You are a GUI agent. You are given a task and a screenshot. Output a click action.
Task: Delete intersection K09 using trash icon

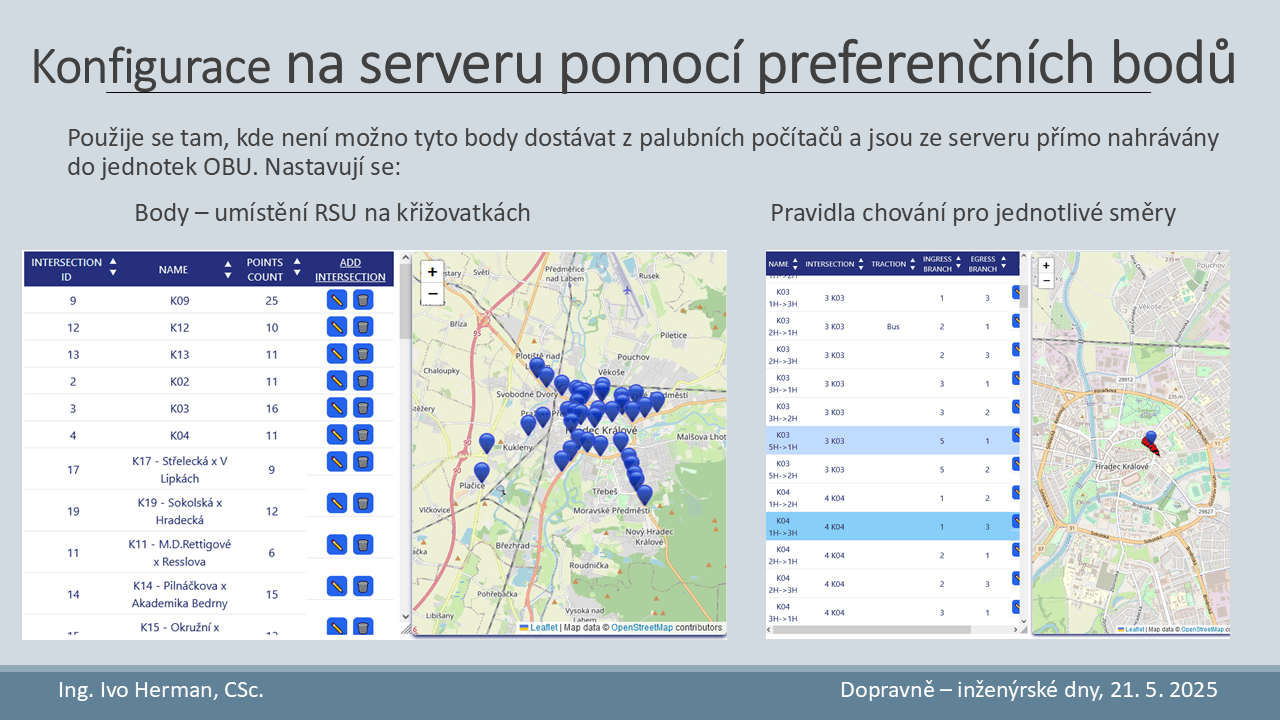coord(363,300)
